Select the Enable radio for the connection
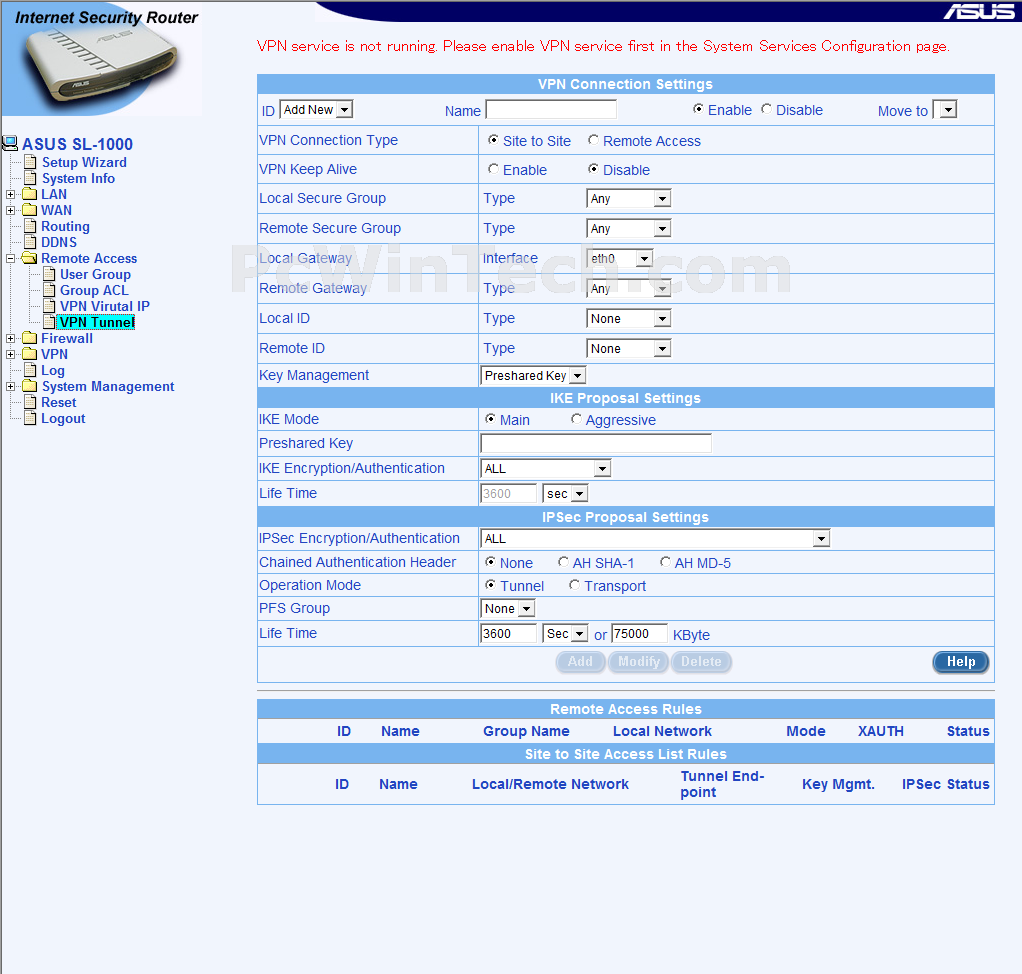This screenshot has width=1022, height=974. point(698,109)
